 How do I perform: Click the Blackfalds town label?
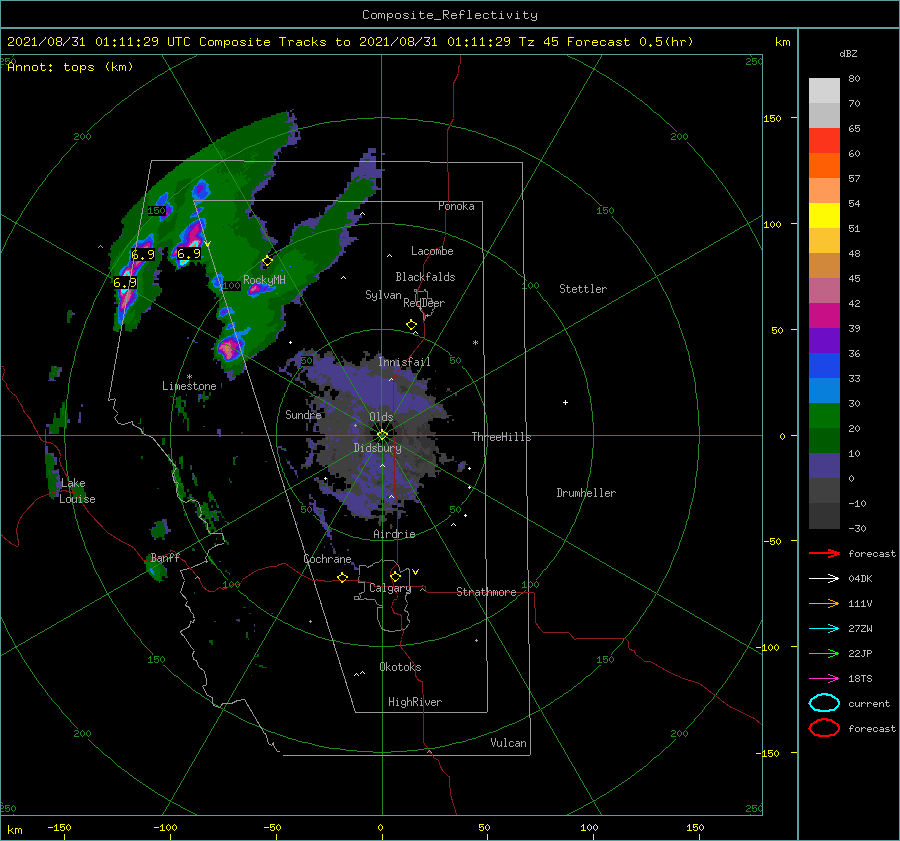[x=425, y=277]
